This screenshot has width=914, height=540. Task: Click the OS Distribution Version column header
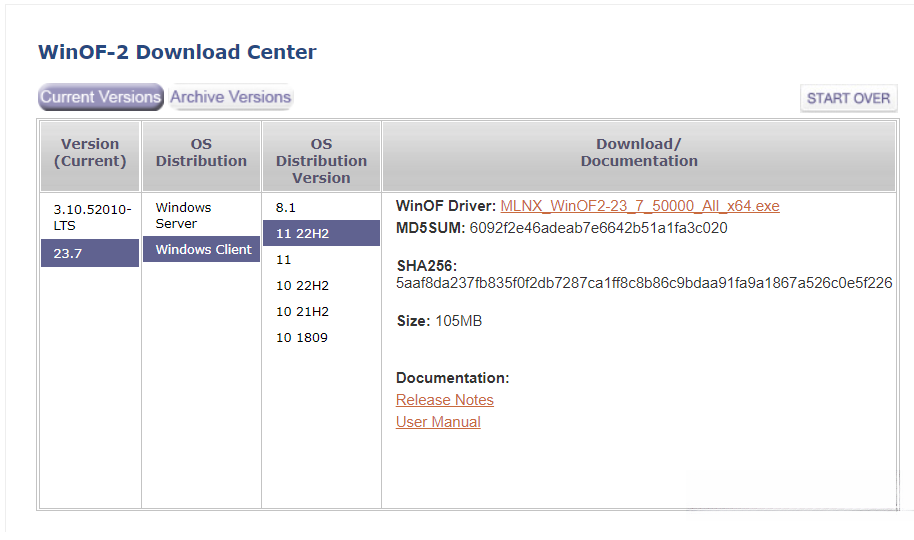321,156
